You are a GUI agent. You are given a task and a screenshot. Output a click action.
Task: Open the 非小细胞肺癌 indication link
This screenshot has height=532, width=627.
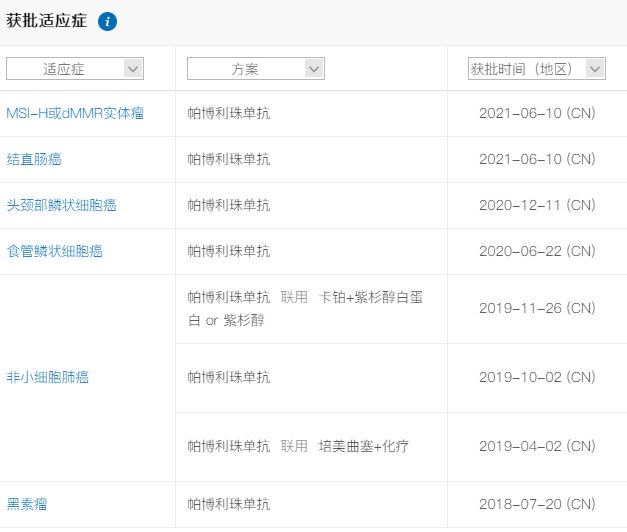[47, 378]
